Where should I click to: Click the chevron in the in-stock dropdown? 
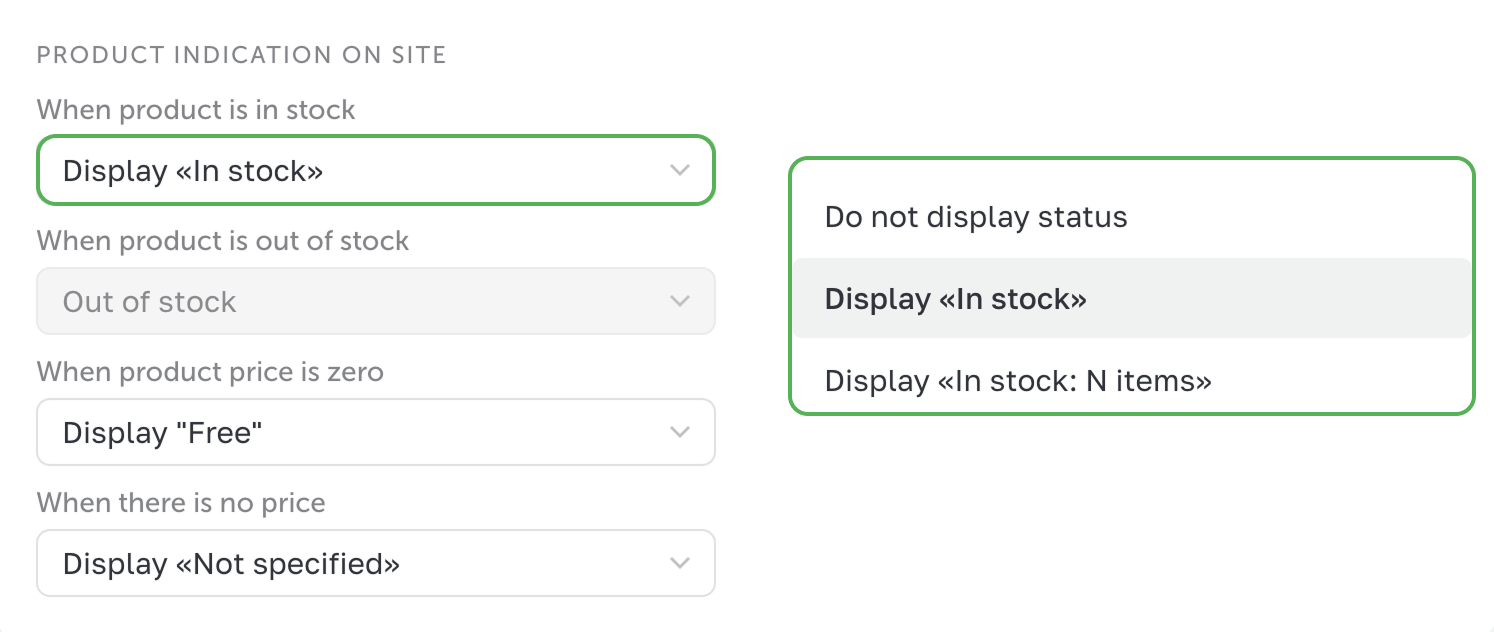(x=680, y=170)
